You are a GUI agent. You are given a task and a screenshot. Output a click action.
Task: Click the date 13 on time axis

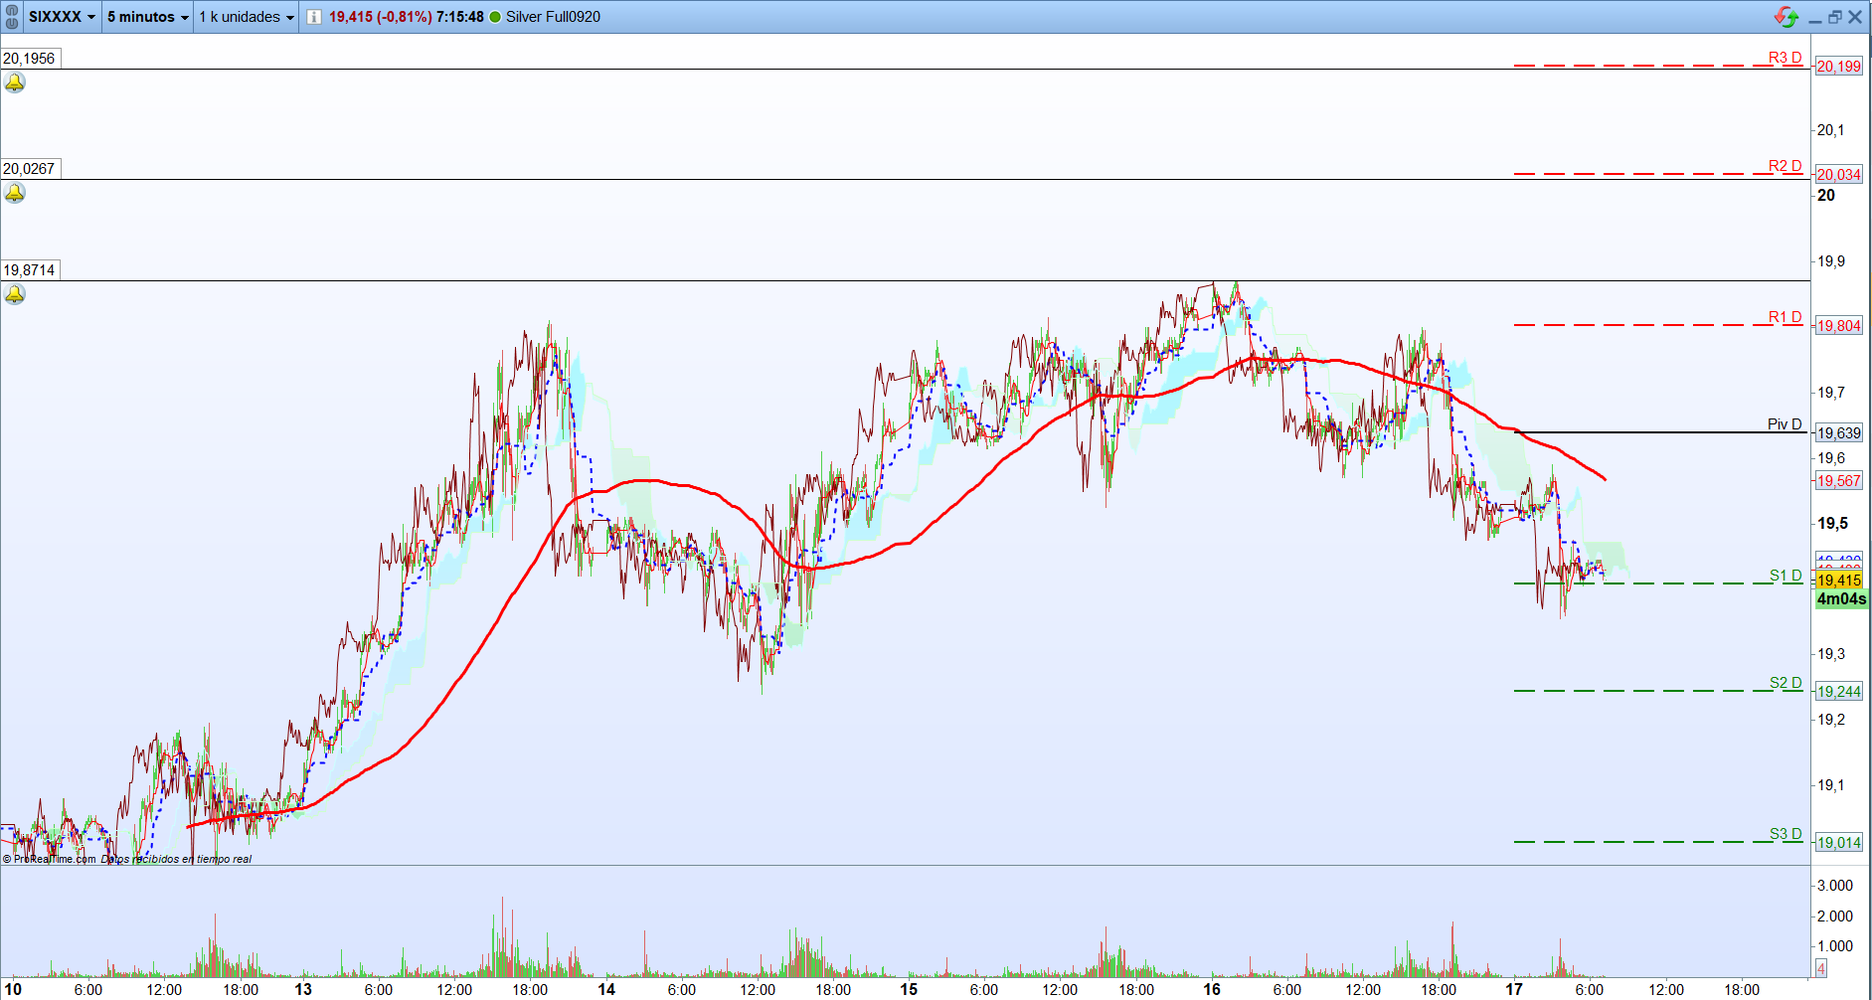[303, 990]
